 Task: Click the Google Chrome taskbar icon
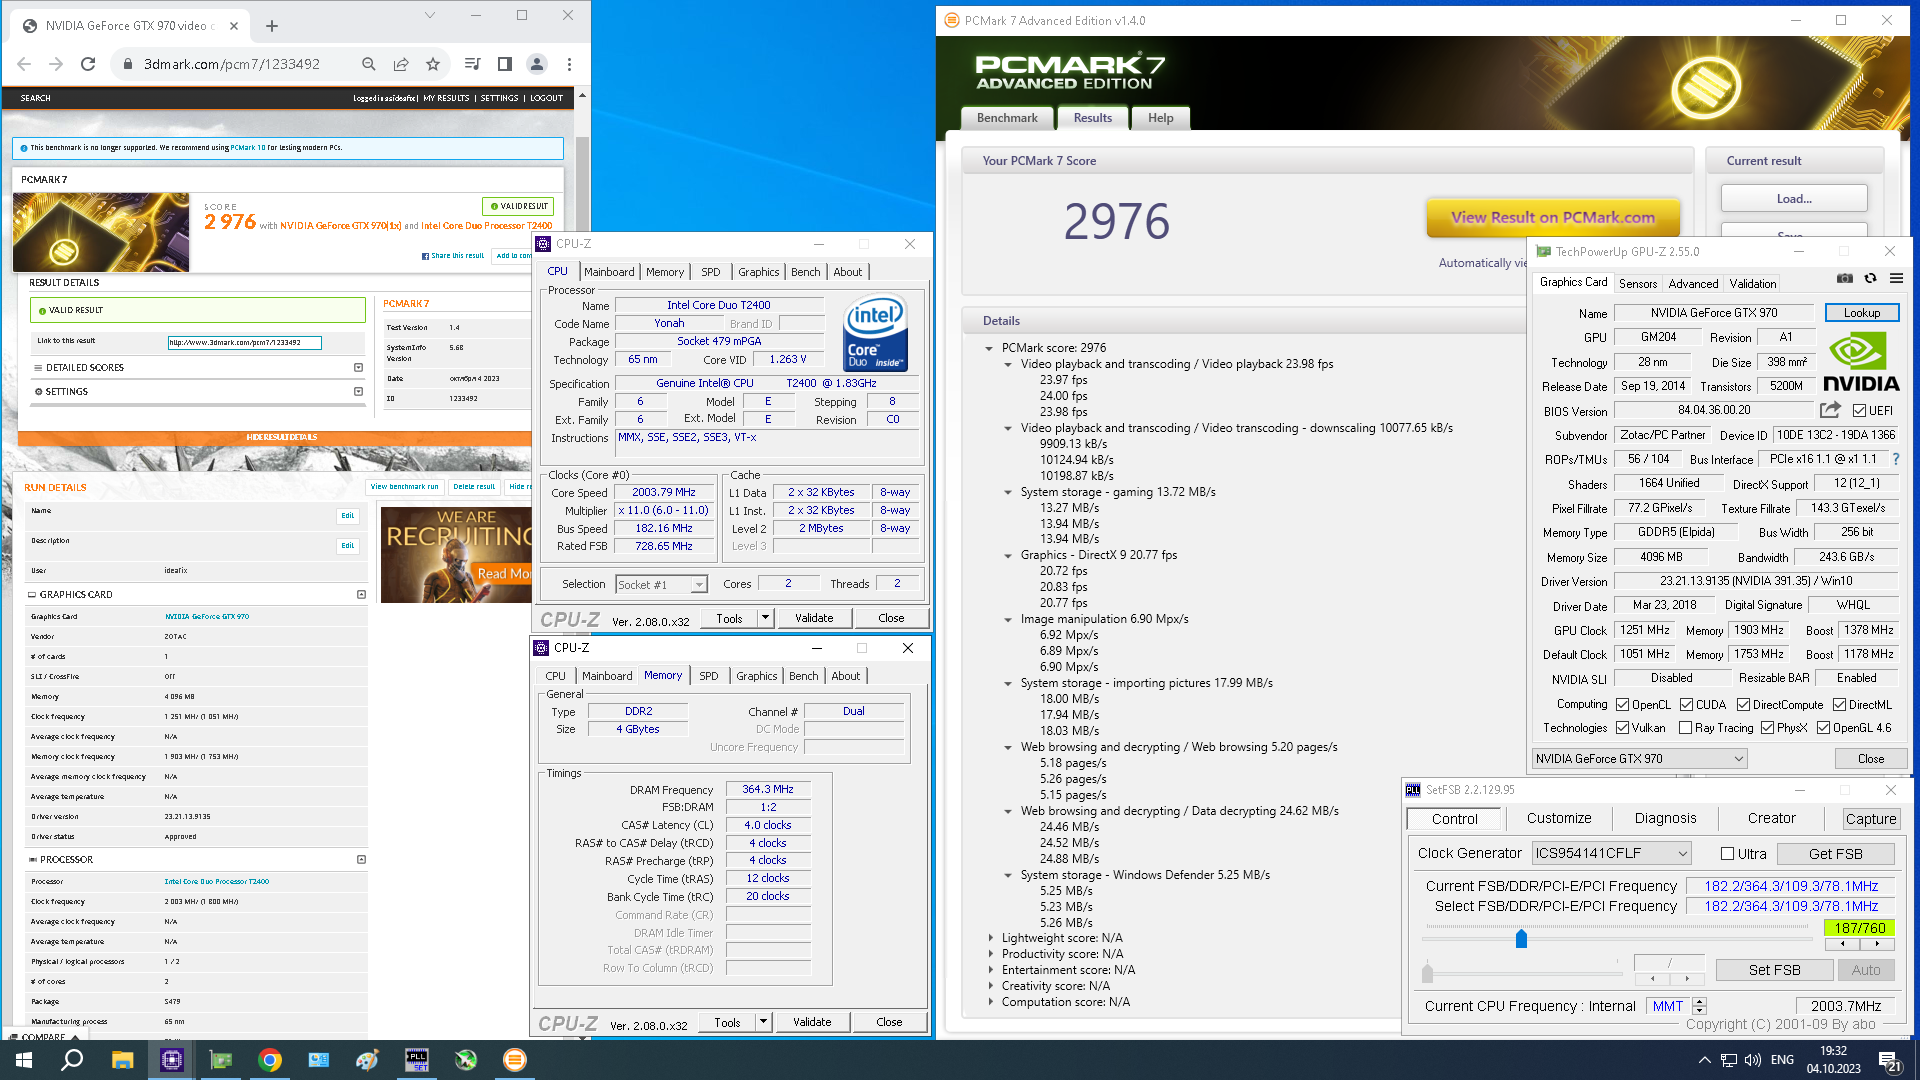[269, 1060]
